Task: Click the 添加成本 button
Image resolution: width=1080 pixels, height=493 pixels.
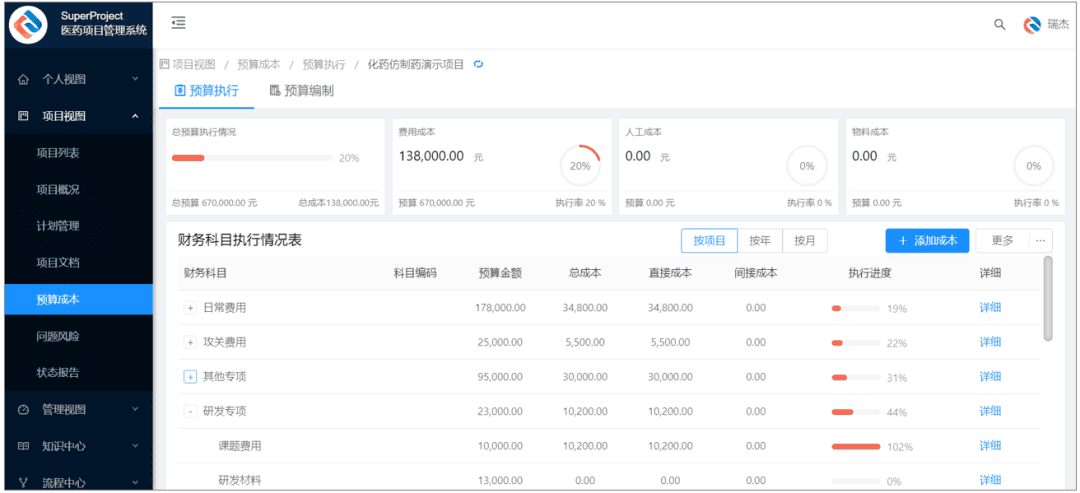Action: click(927, 240)
